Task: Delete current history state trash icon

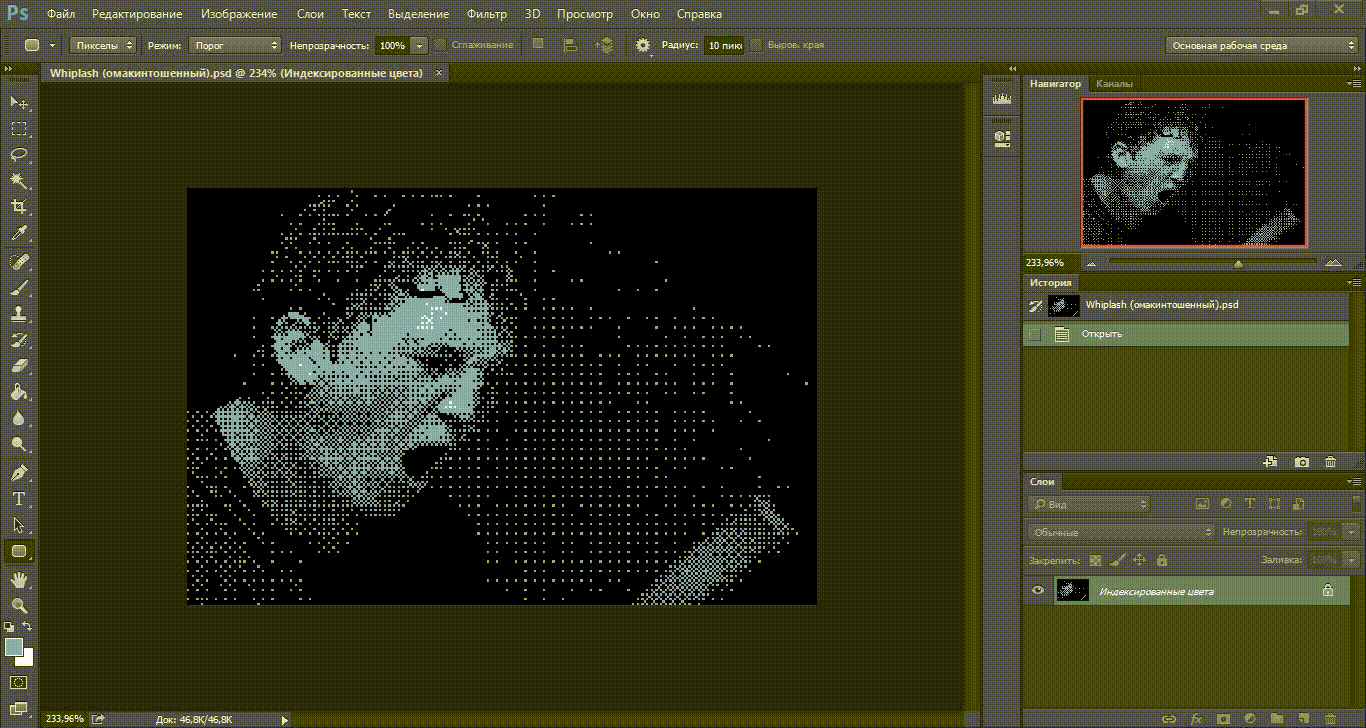Action: [1330, 462]
